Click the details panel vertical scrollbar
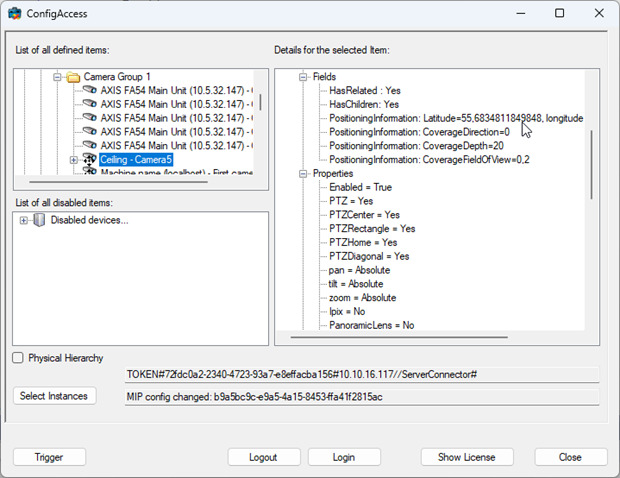Image resolution: width=620 pixels, height=478 pixels. pyautogui.click(x=592, y=164)
